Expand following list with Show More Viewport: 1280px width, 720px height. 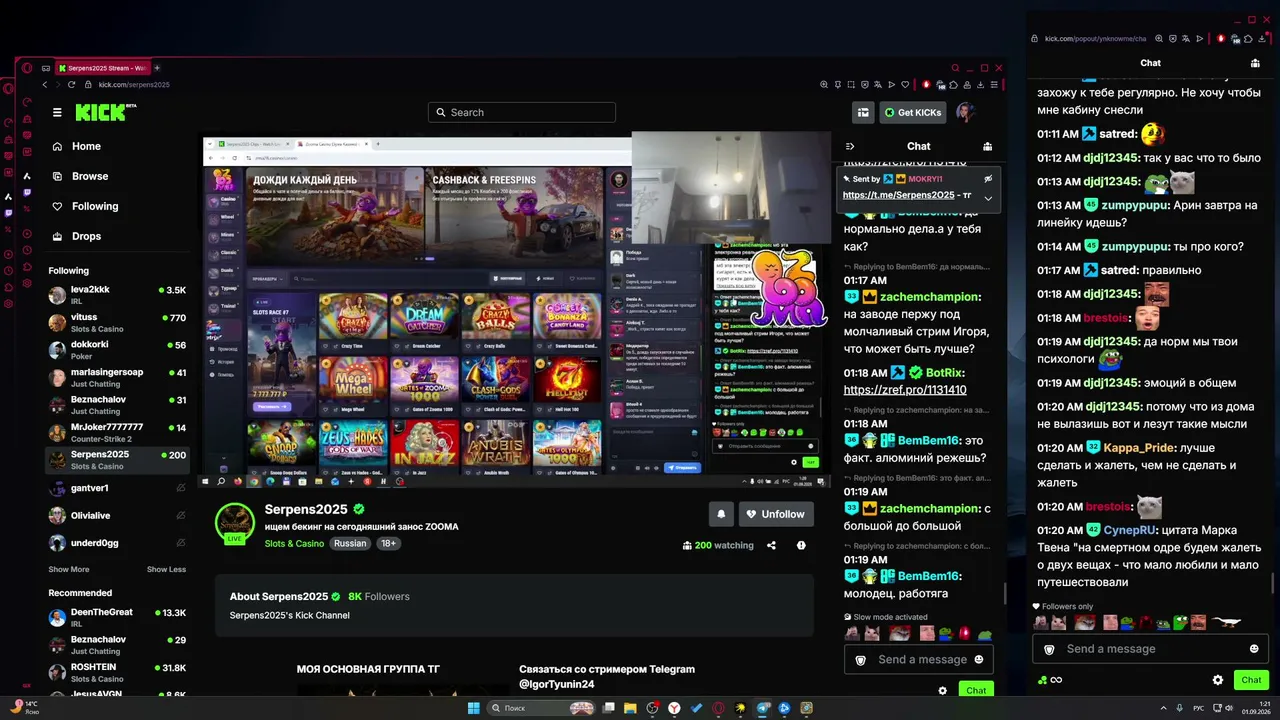[69, 570]
